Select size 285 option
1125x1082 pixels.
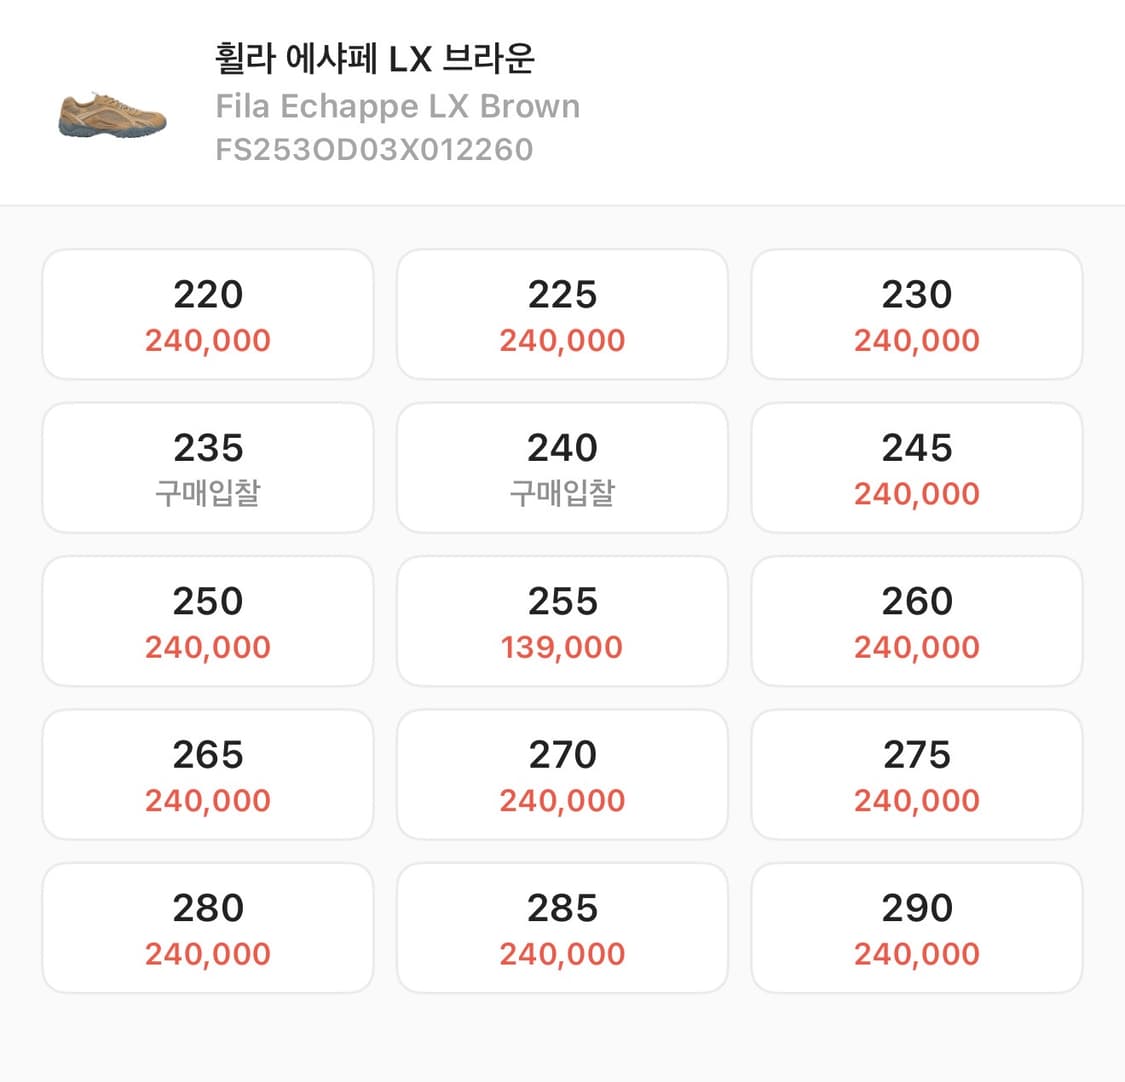coord(562,926)
